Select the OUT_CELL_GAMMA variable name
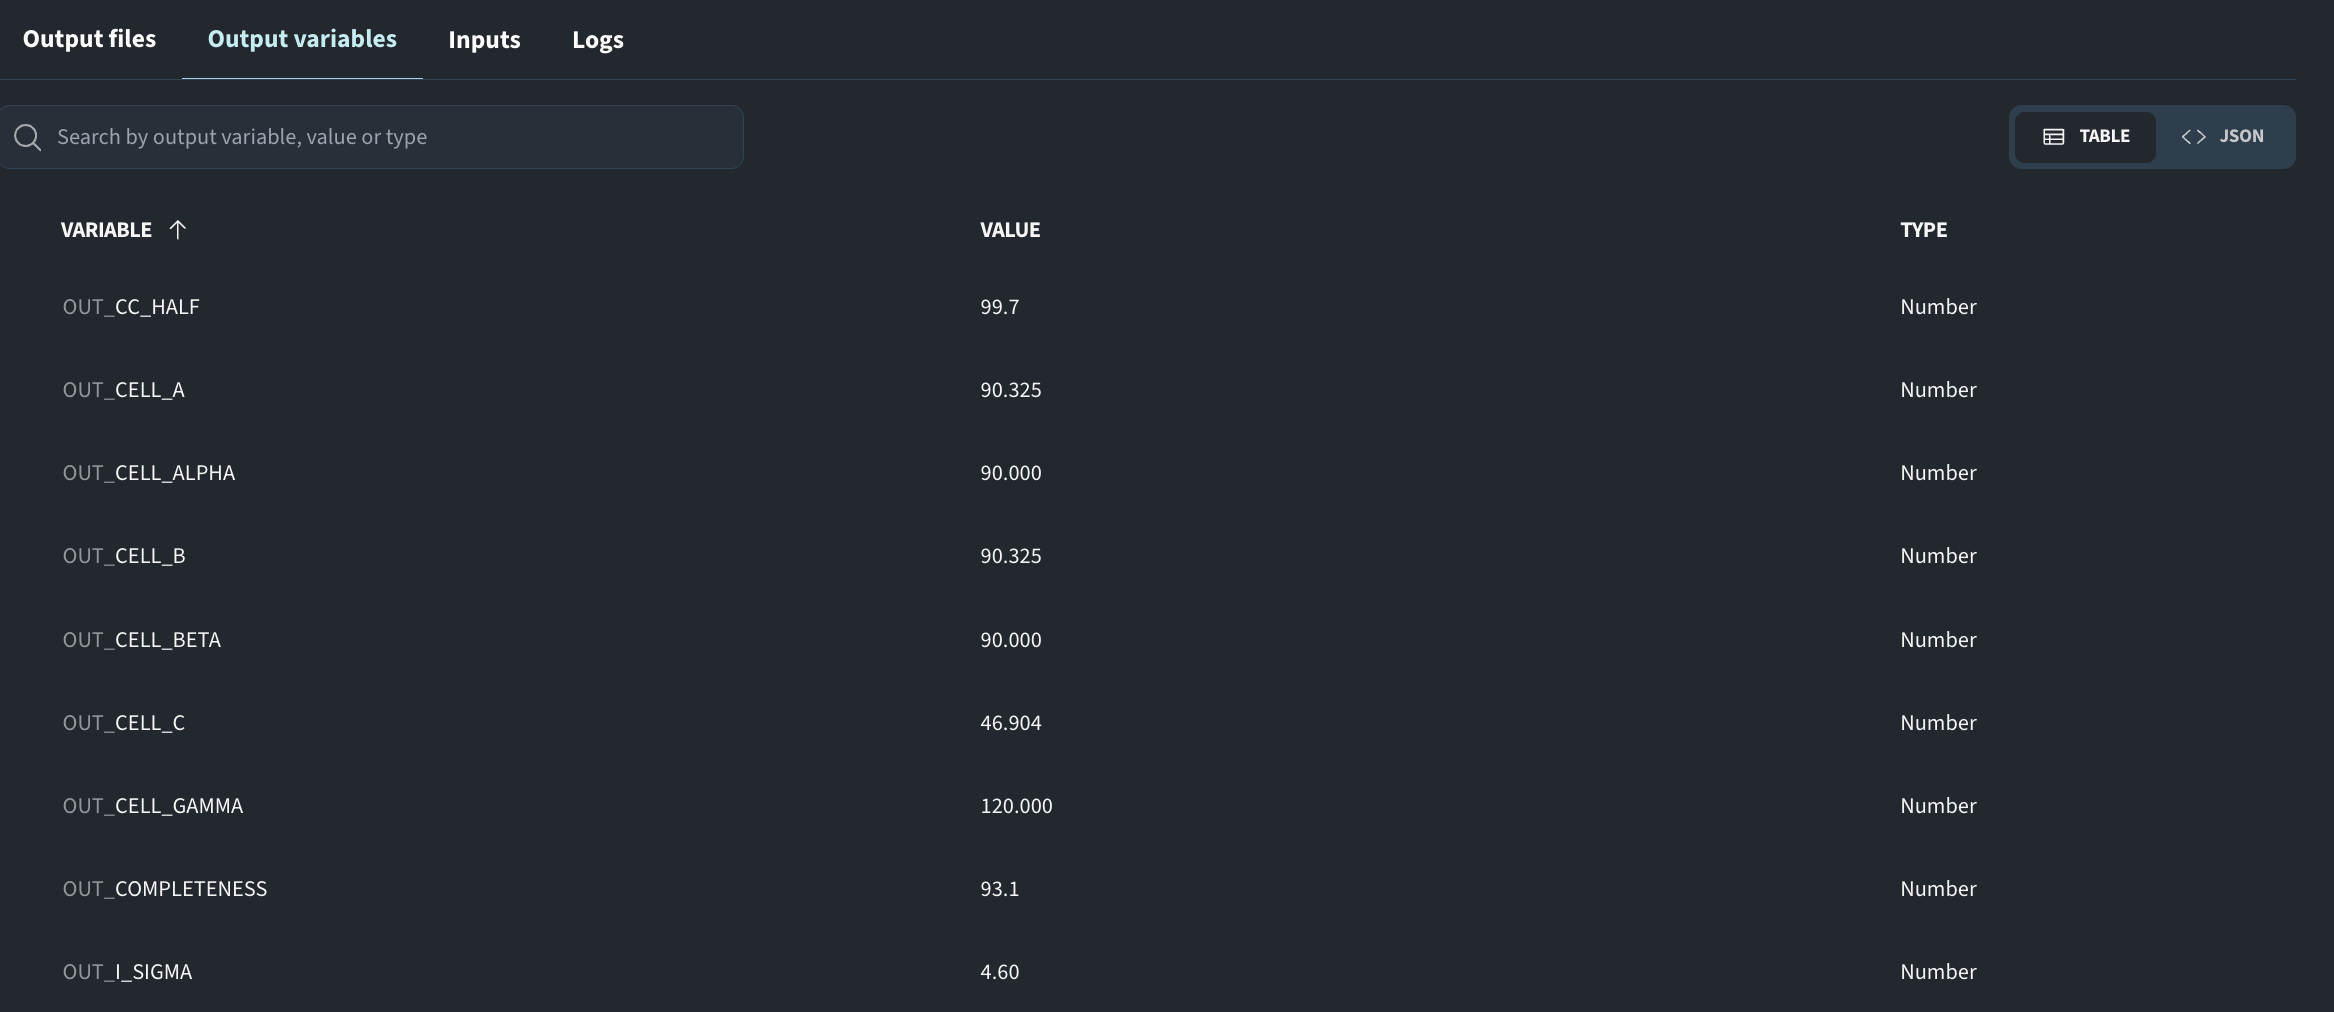This screenshot has width=2334, height=1012. [x=153, y=806]
